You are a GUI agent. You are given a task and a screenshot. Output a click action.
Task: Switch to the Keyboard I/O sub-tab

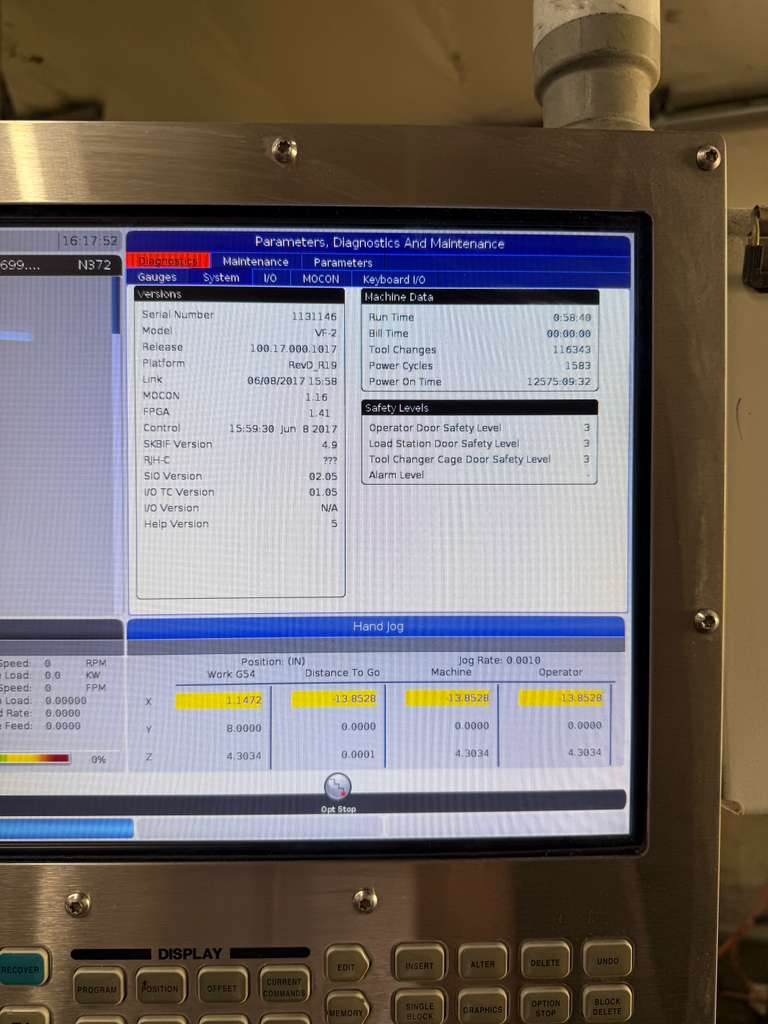pyautogui.click(x=394, y=280)
